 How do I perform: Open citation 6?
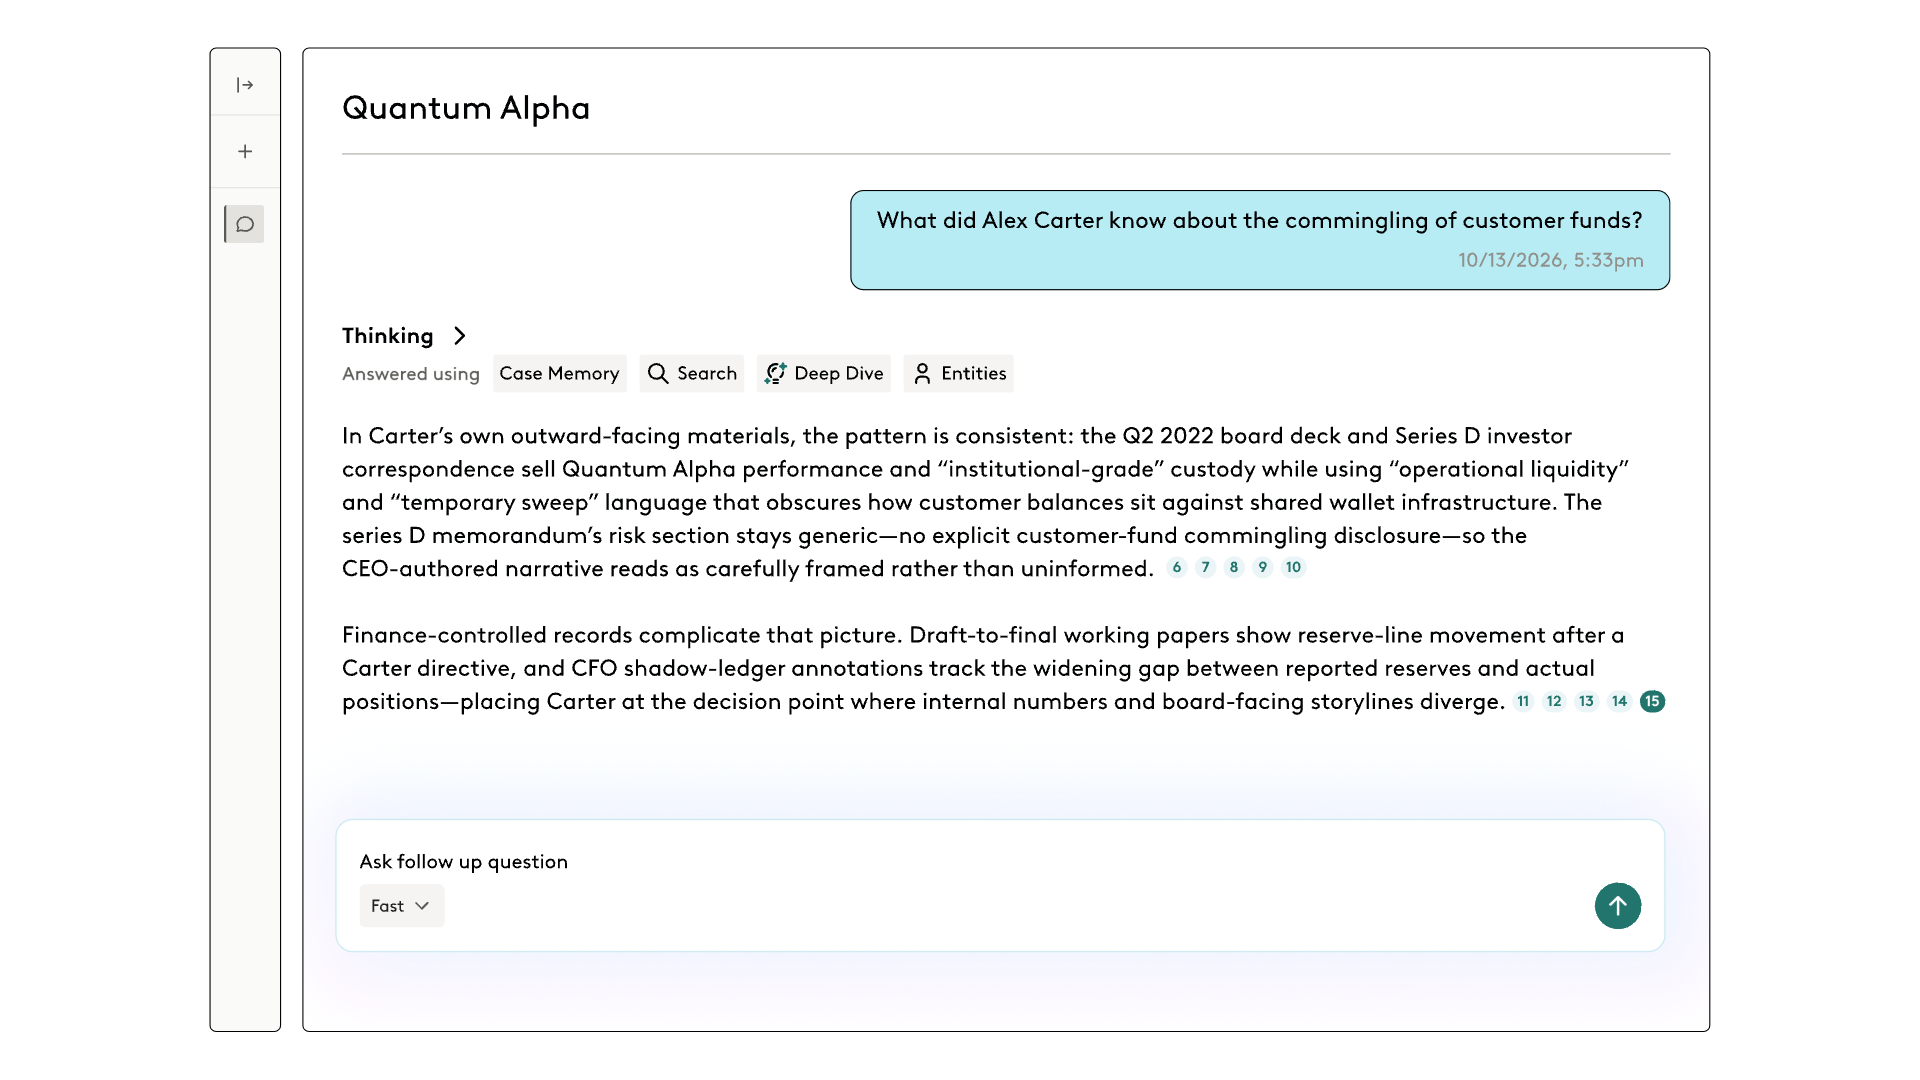[1177, 568]
